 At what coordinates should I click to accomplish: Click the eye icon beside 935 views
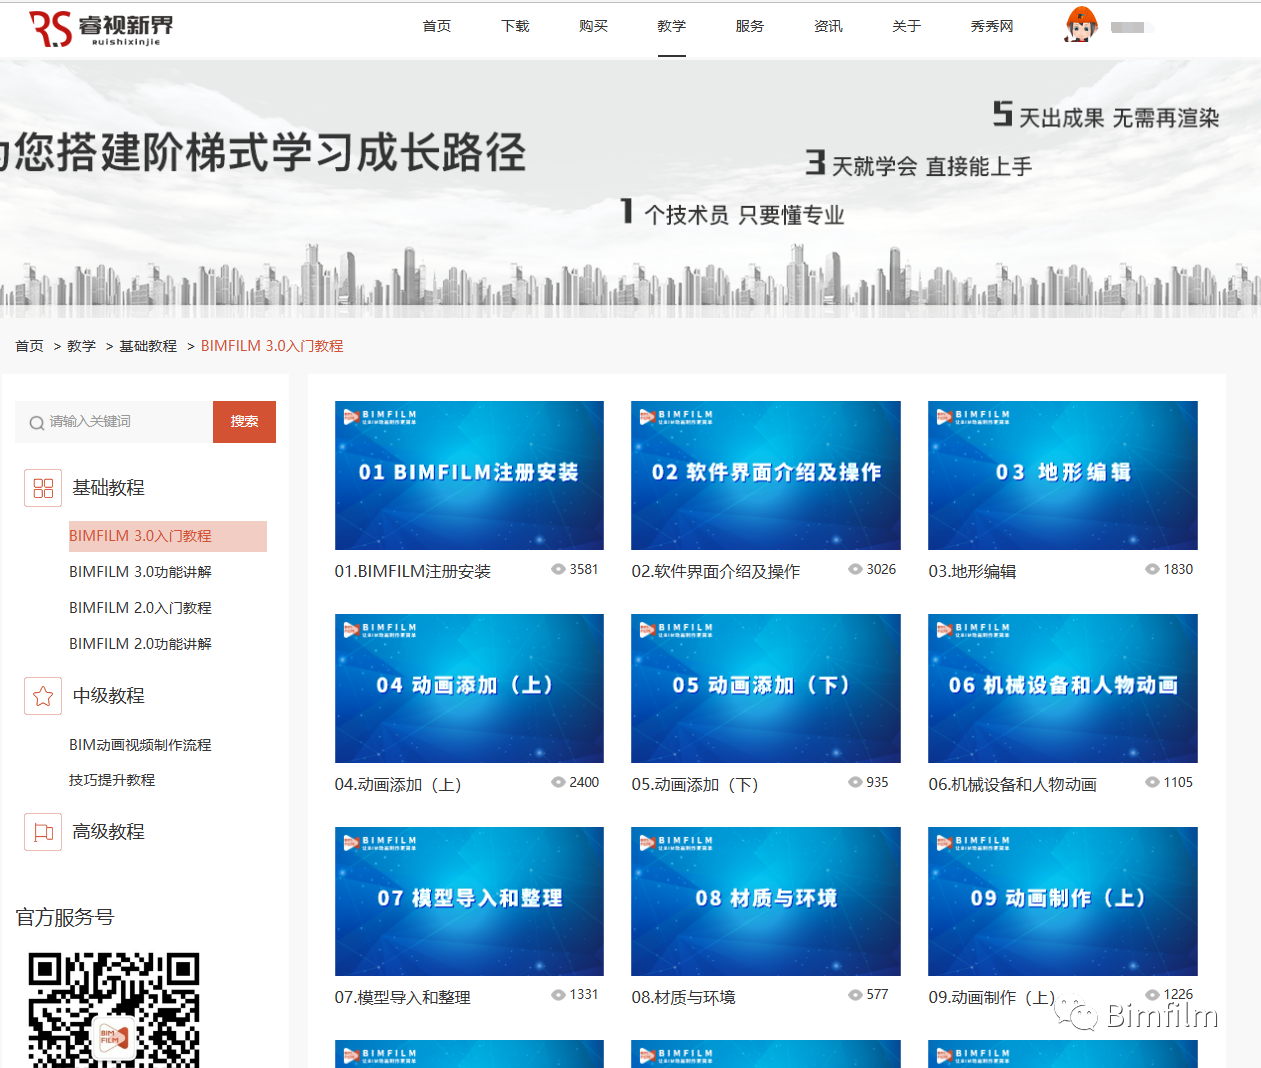855,782
